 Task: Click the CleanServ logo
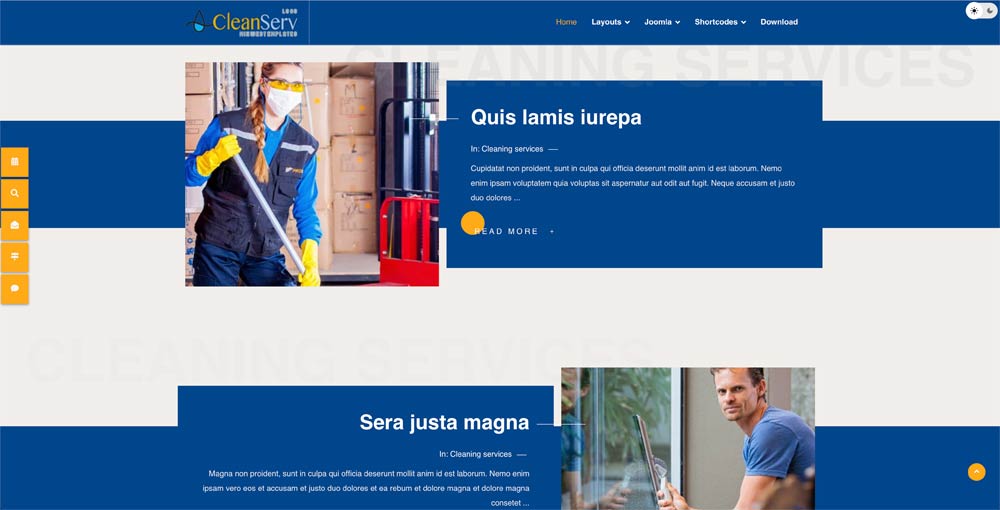(243, 22)
